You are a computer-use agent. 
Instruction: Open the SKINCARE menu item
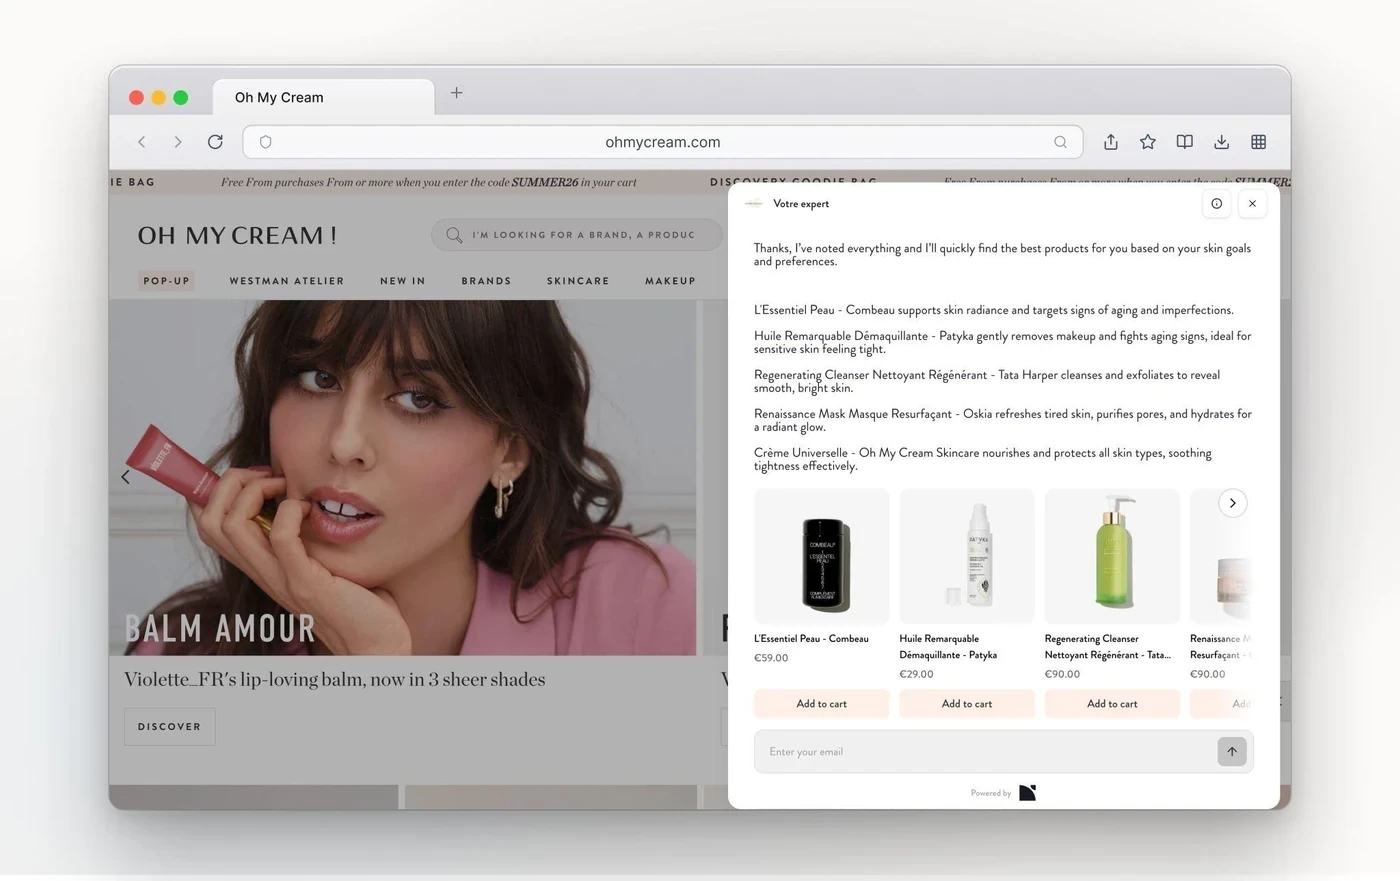578,281
